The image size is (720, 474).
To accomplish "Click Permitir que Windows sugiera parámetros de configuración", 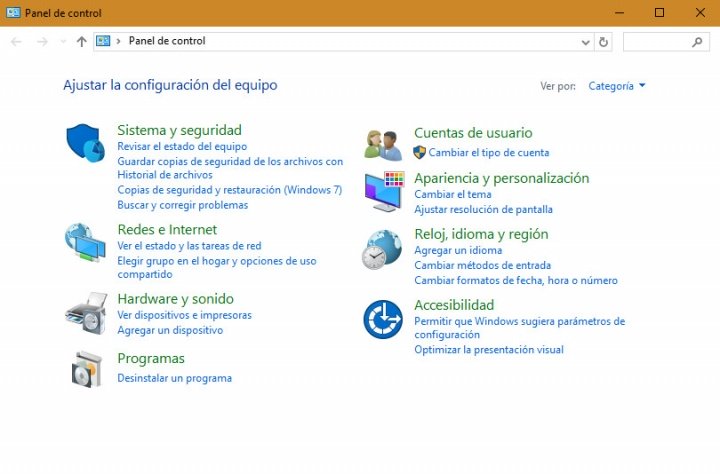I will click(x=519, y=328).
